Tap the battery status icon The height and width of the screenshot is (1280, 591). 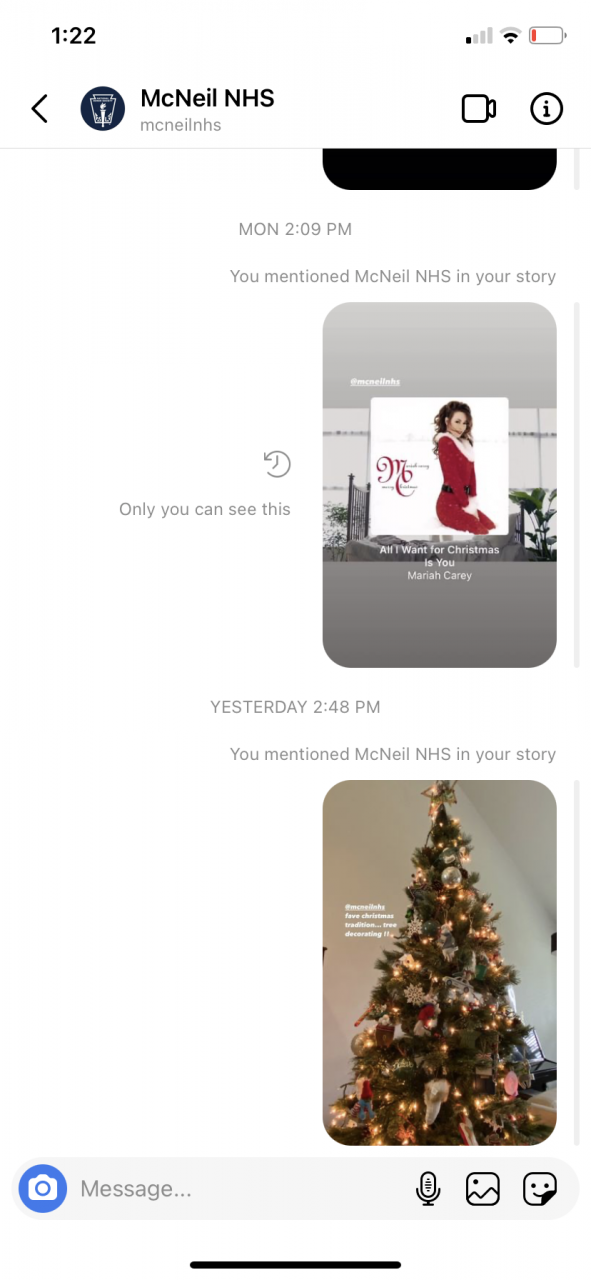pos(548,37)
